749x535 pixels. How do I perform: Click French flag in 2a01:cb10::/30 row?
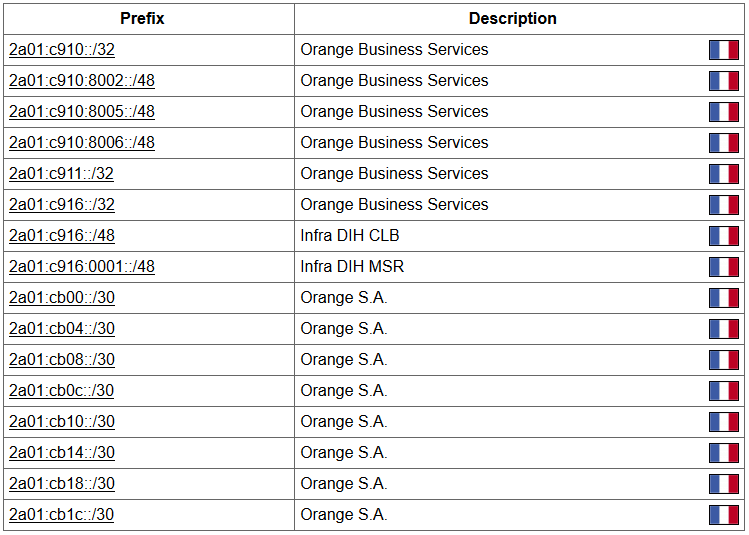[x=724, y=422]
